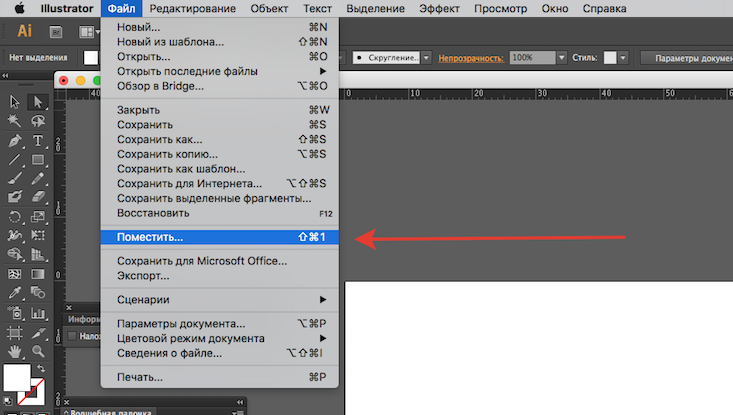Screen dimensions: 733x415
Task: Open the Редактирование menu
Action: click(x=193, y=8)
